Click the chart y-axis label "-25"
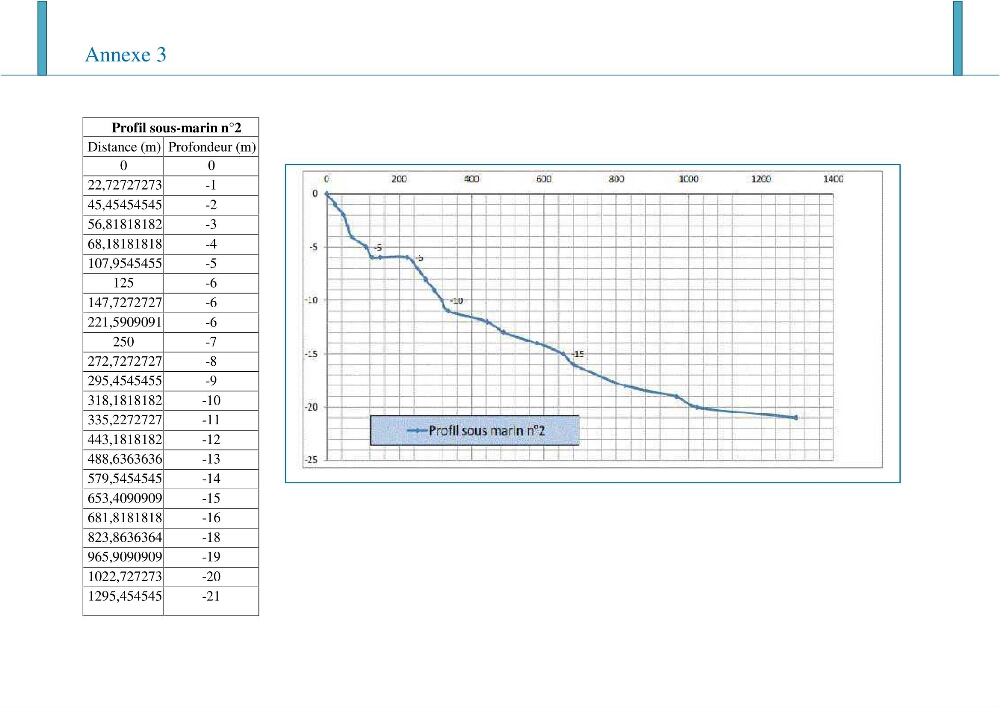The image size is (1000, 707). click(311, 460)
